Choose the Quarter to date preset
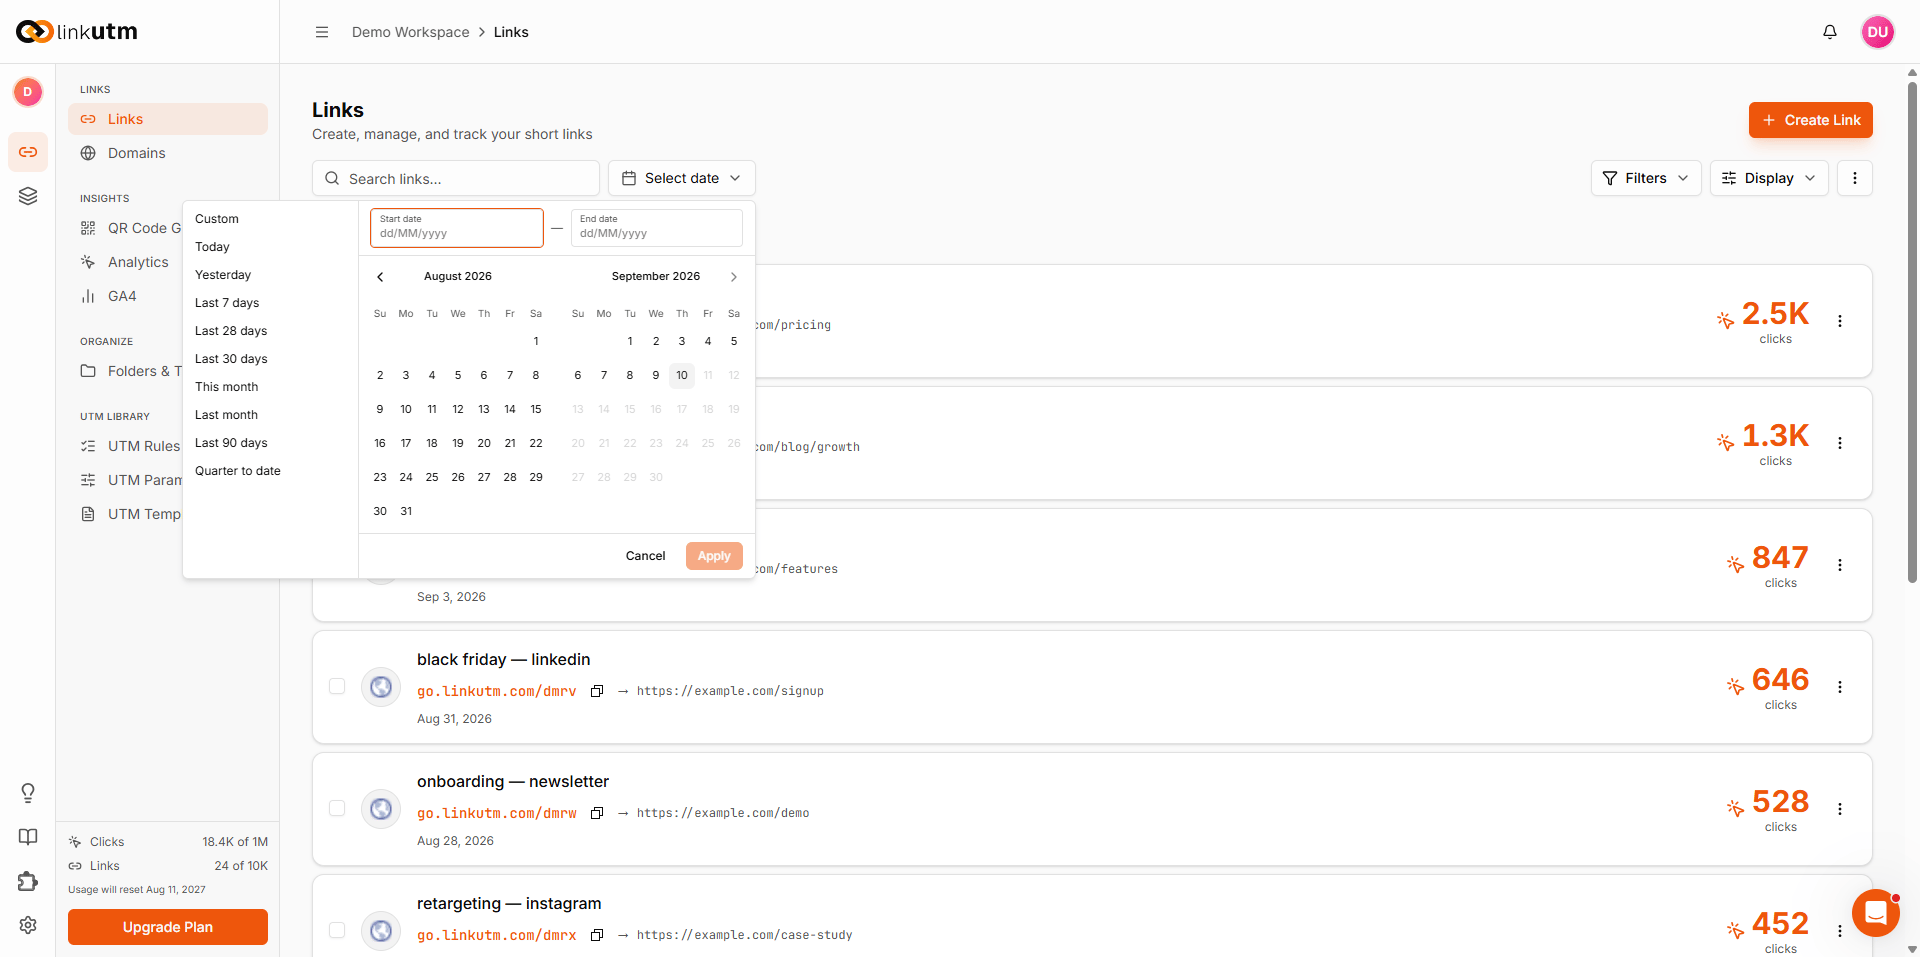Image resolution: width=1920 pixels, height=957 pixels. tap(238, 471)
